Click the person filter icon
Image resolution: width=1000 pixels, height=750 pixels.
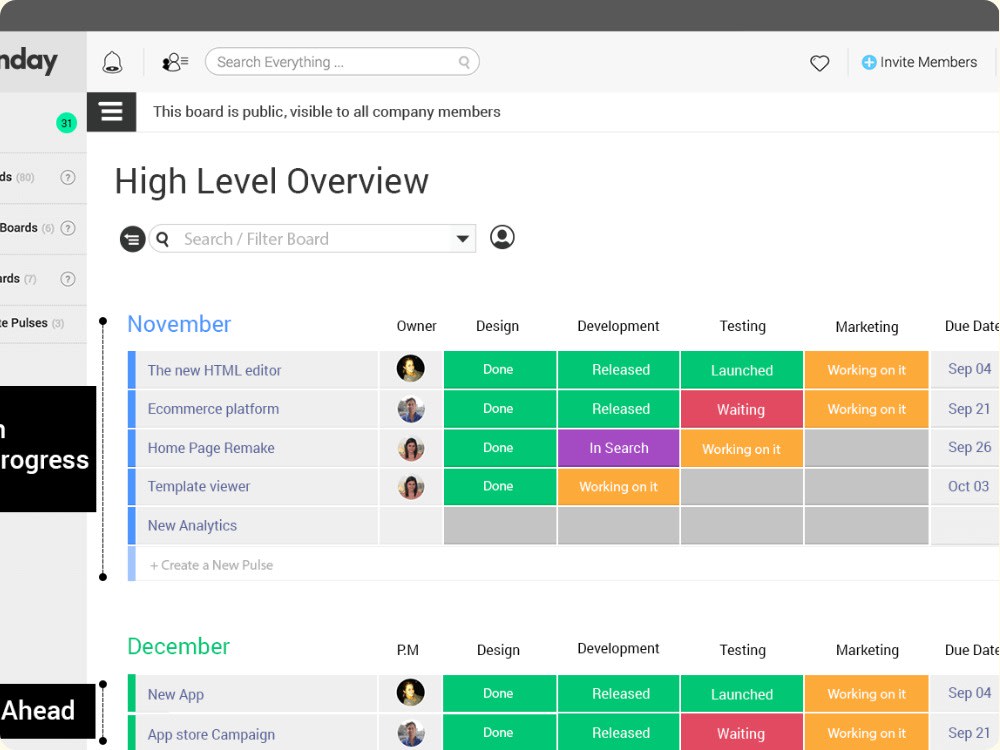[x=502, y=237]
